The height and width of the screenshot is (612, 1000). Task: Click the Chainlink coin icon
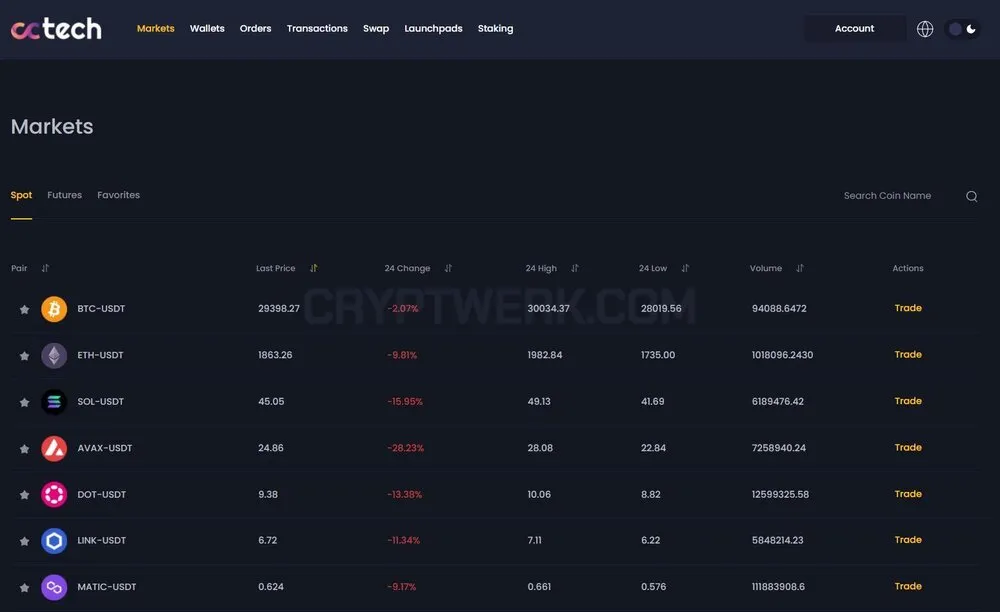point(54,541)
